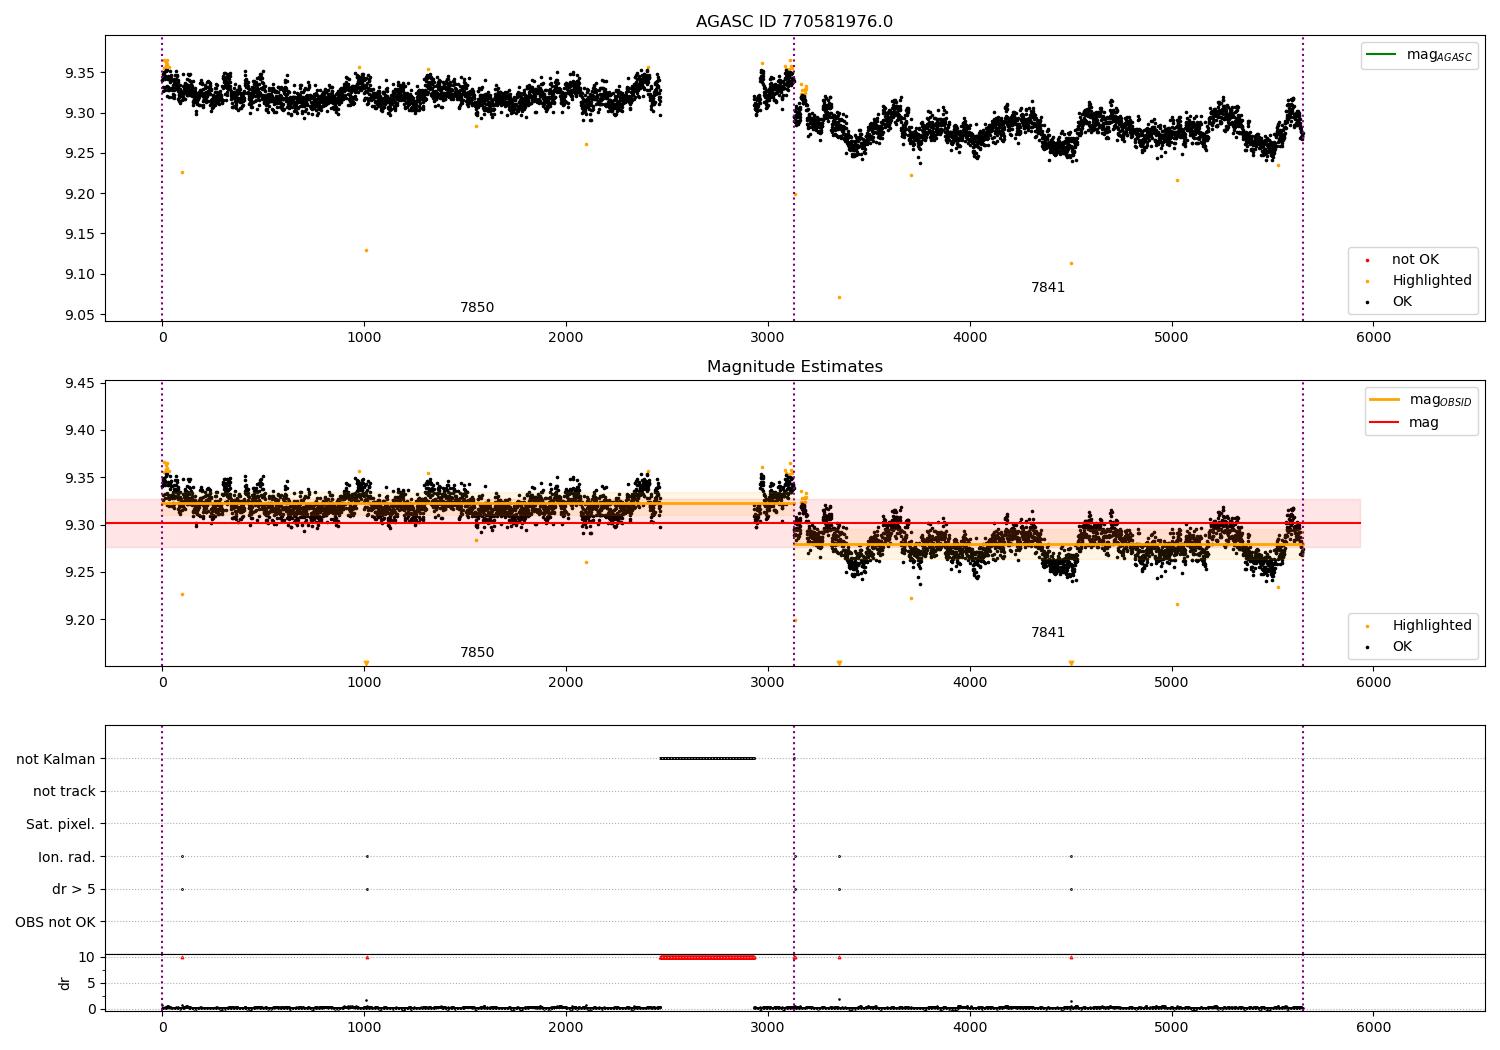Click the '7850' obsid label in top plot
Screen dimensions: 1500x1050
pos(477,308)
